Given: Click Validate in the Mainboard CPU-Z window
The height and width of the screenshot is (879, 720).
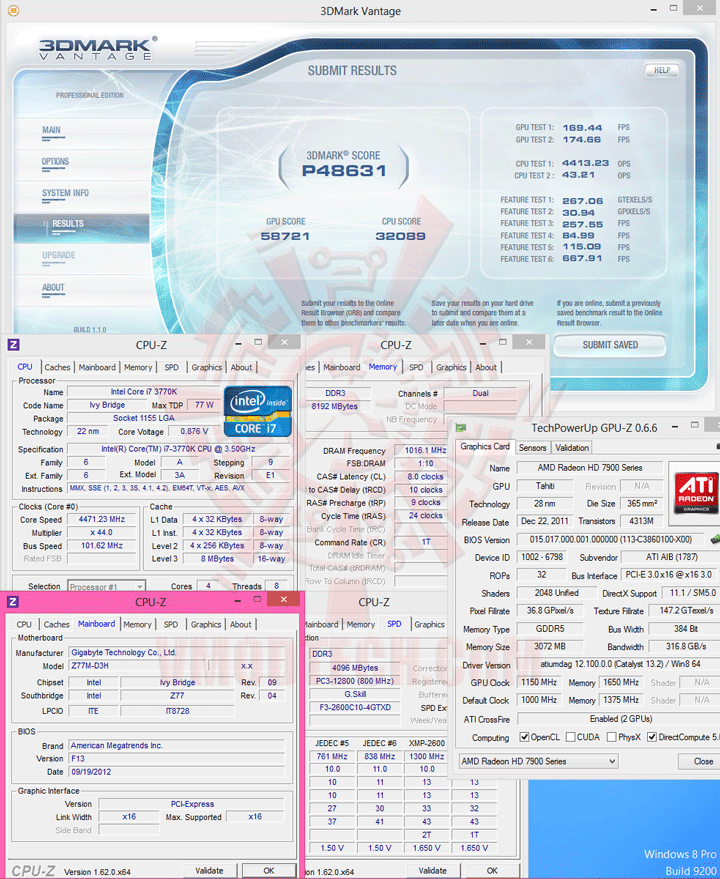Looking at the screenshot, I should [209, 871].
